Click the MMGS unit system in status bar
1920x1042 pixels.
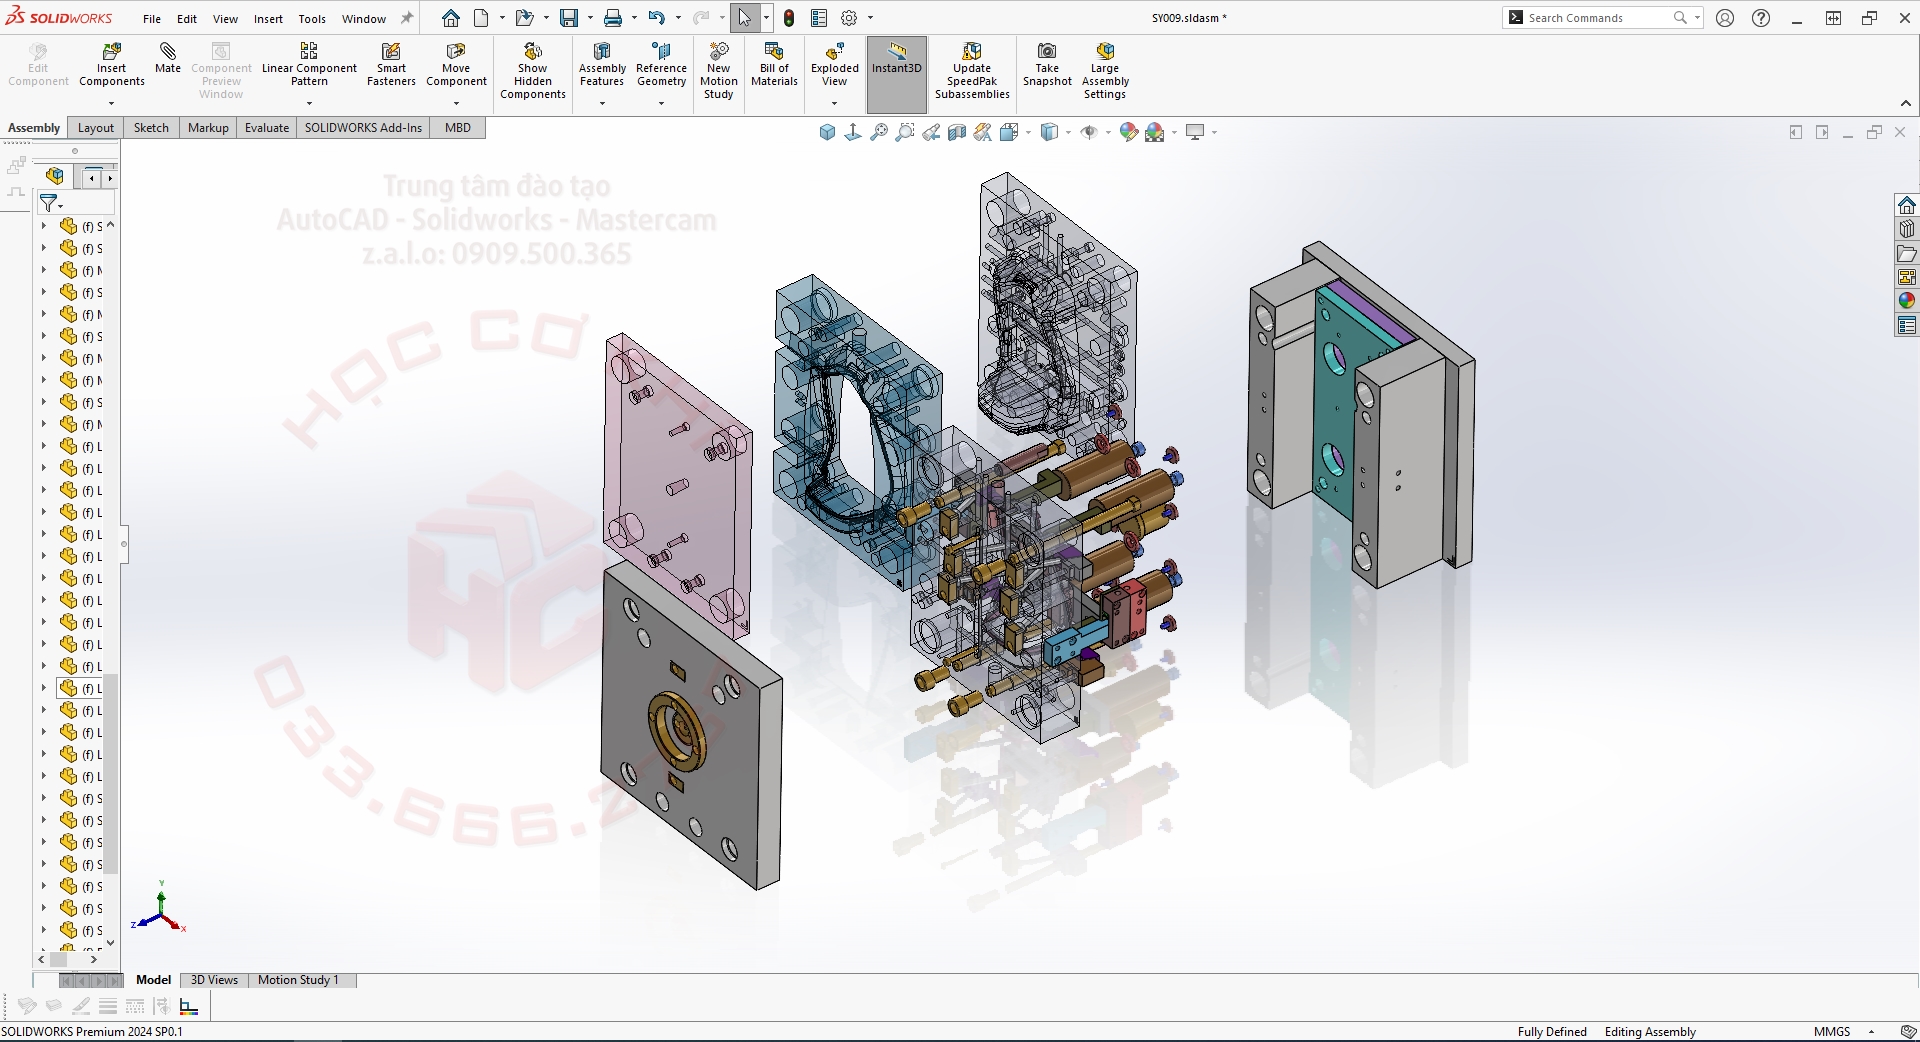tap(1832, 1032)
